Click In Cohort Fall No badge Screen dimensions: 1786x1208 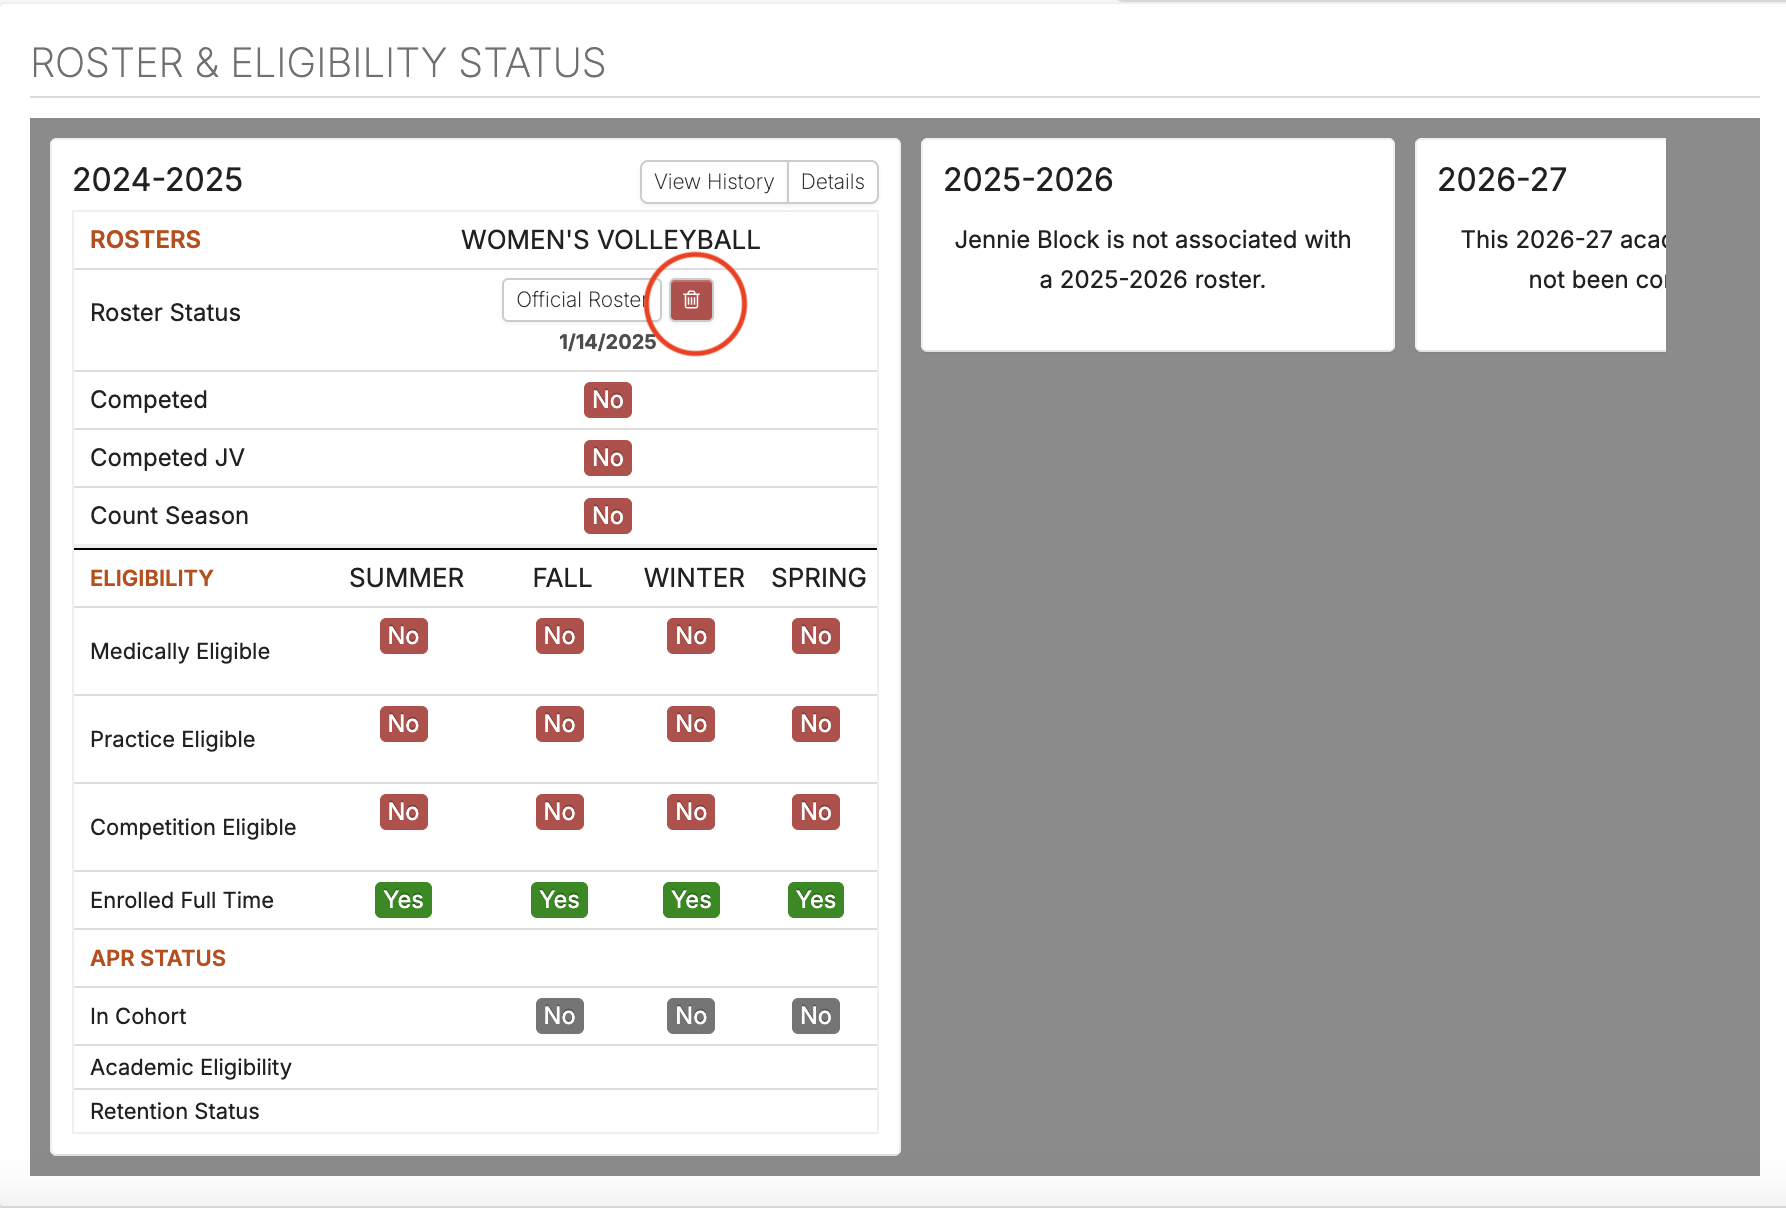[x=559, y=1016]
